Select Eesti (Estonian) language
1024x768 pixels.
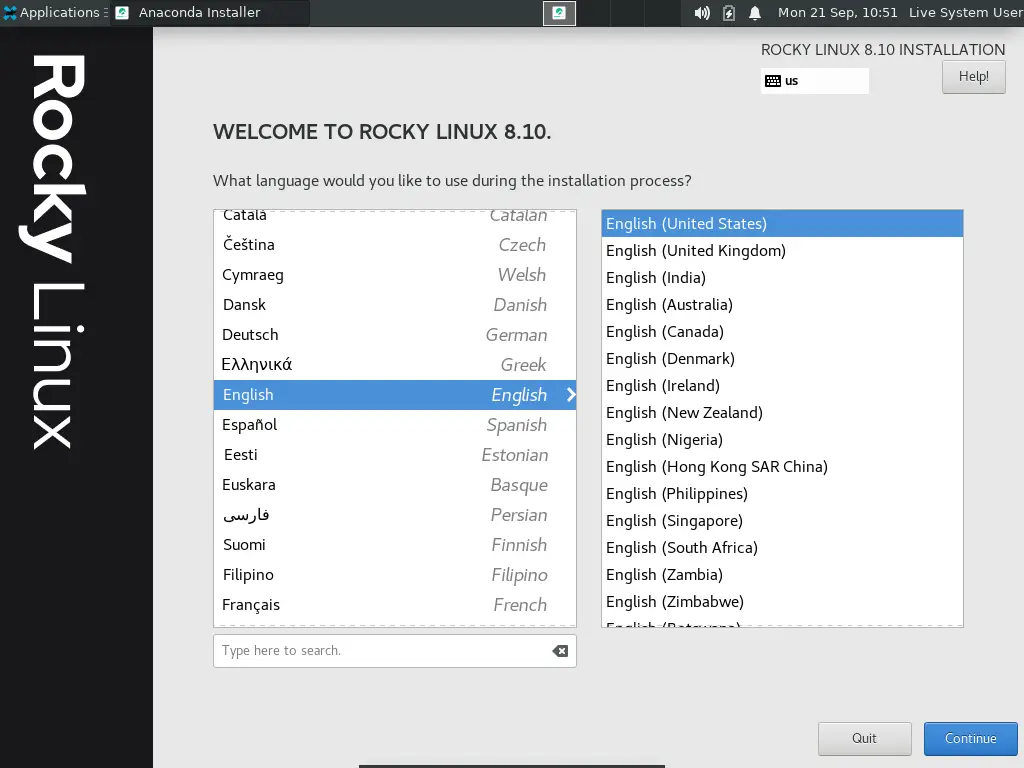tap(394, 455)
